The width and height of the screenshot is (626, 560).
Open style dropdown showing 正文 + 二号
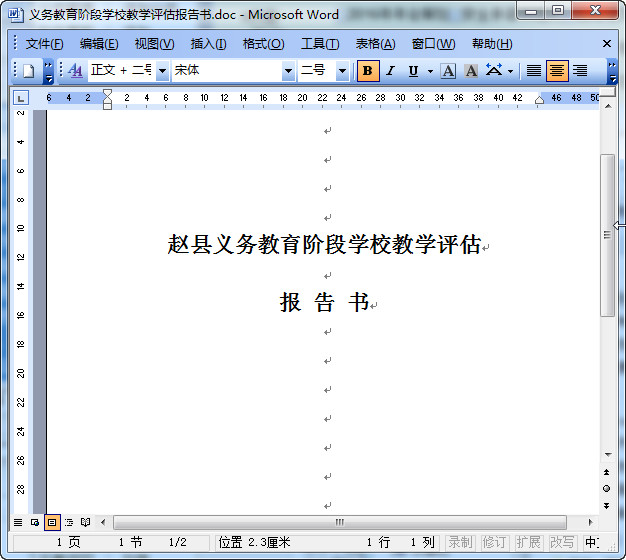click(x=162, y=71)
